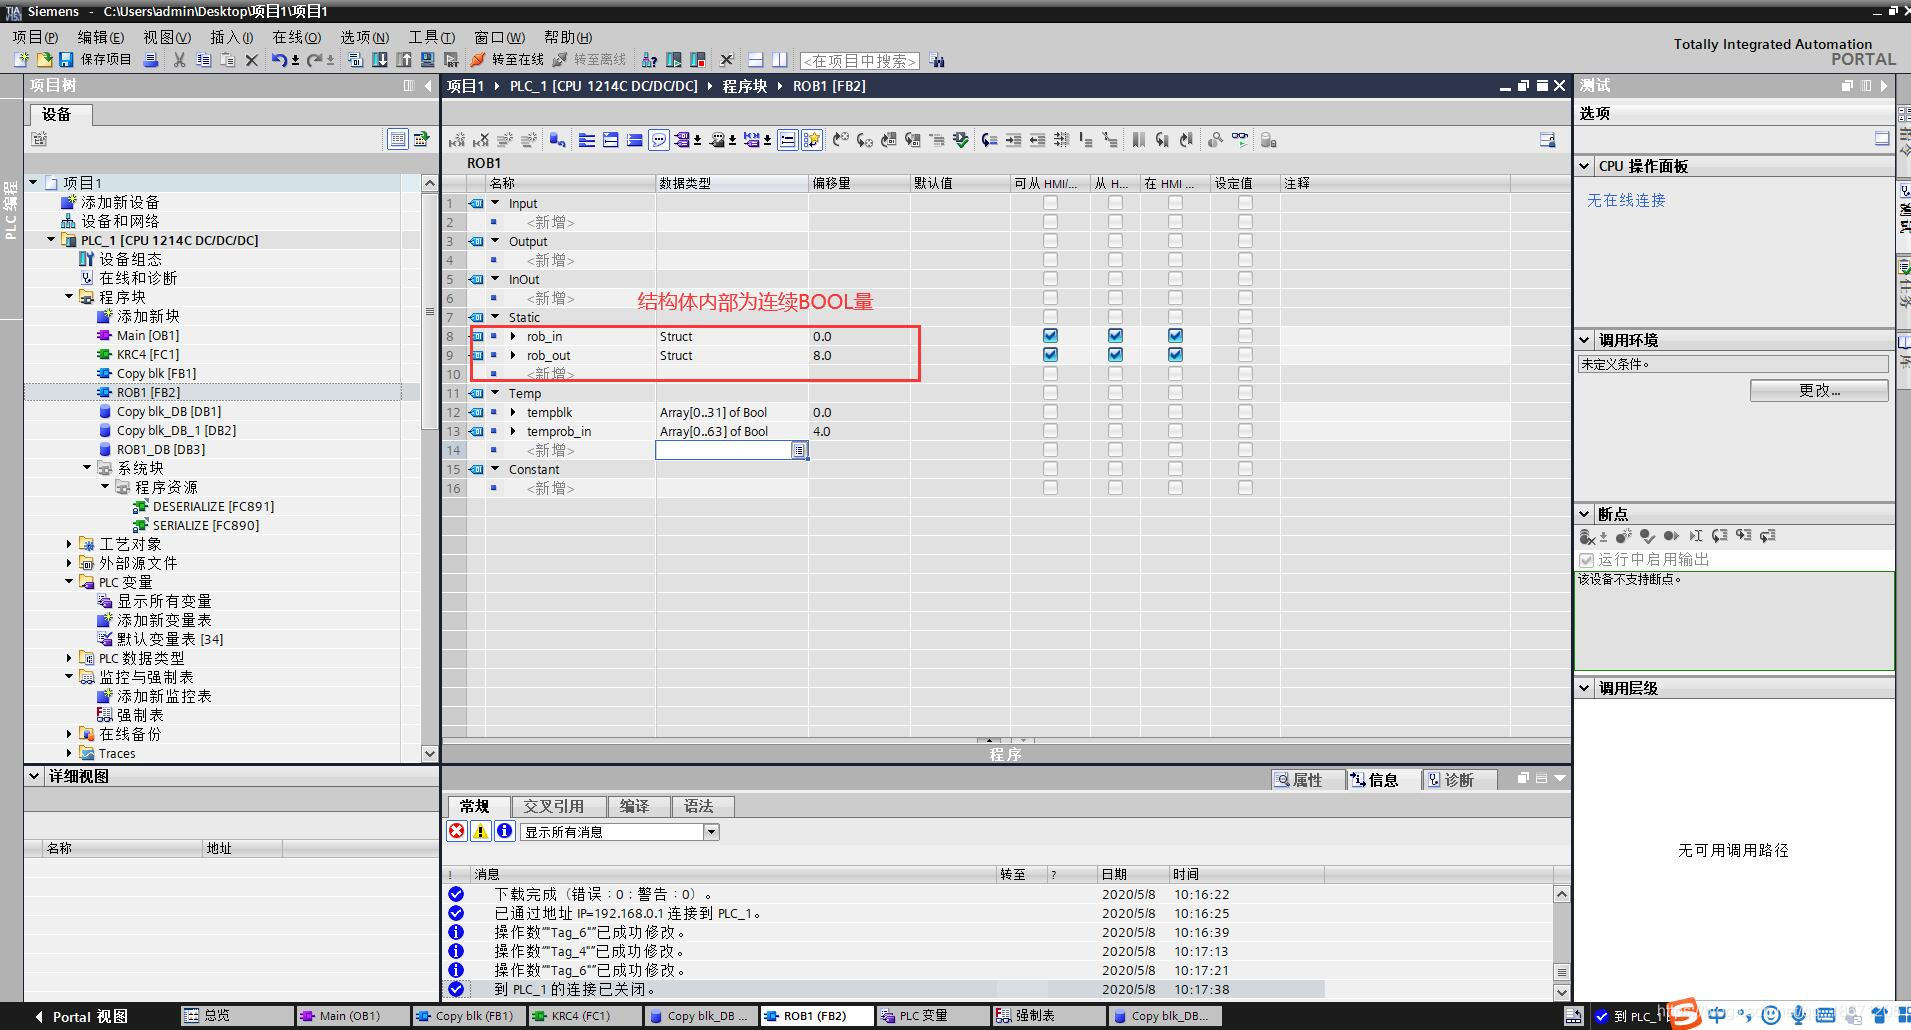Click the Start CPU icon
1911x1030 pixels.
click(x=674, y=60)
